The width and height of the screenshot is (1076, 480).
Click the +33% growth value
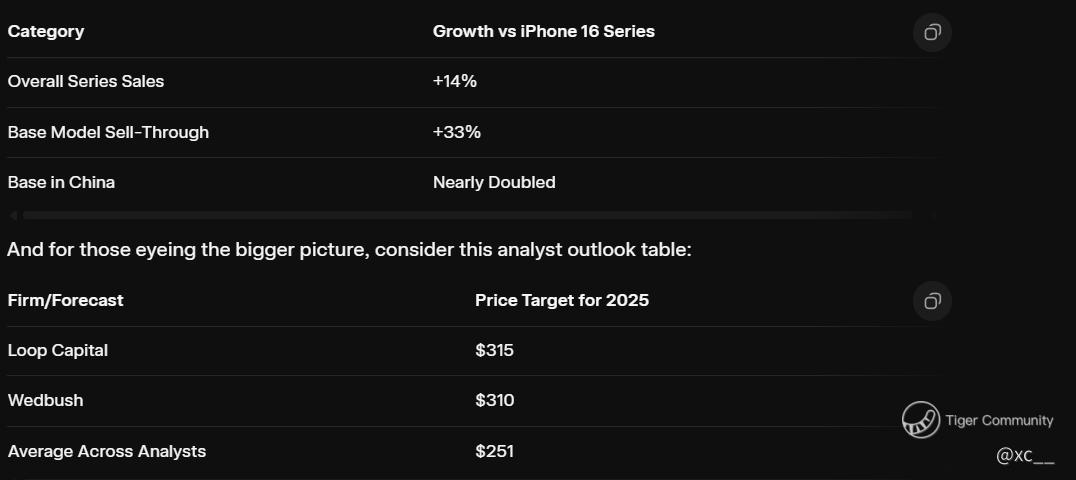click(456, 132)
